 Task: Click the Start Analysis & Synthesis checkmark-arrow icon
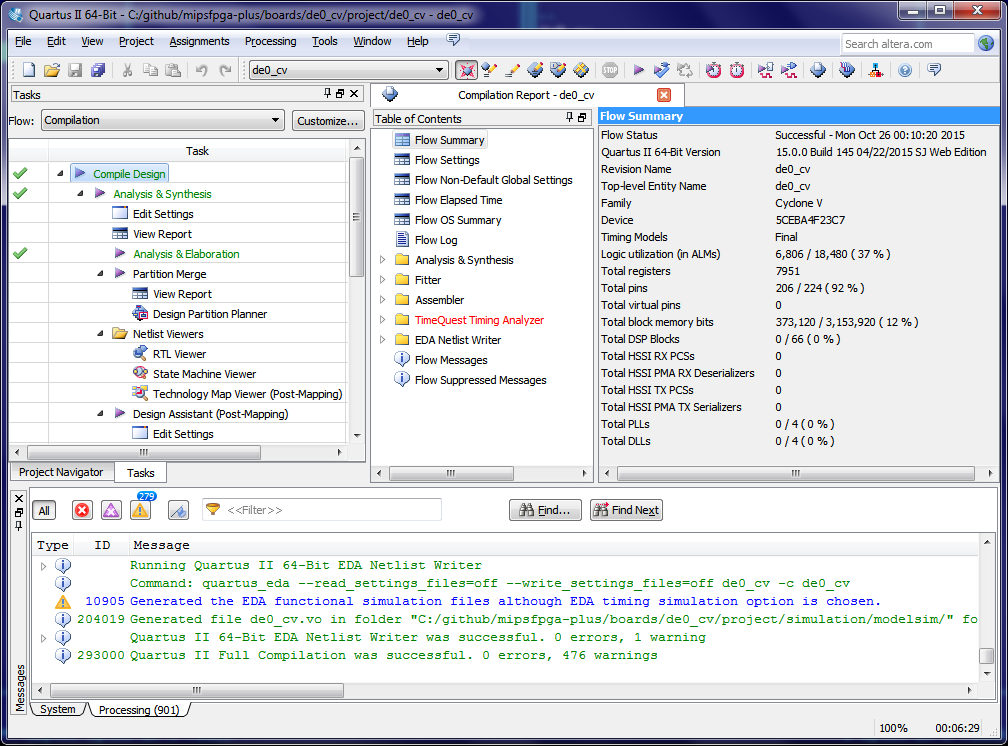click(x=662, y=70)
